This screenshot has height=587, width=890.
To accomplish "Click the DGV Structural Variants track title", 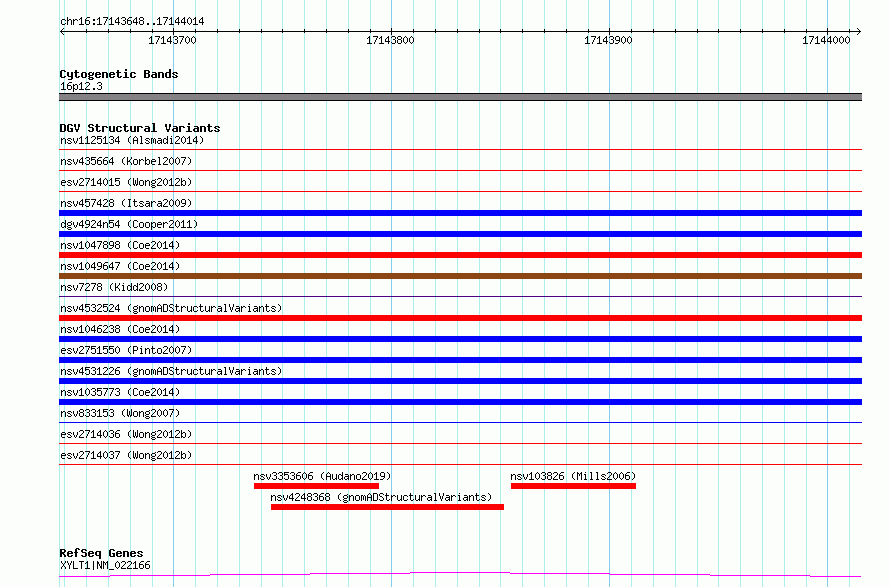I will [140, 128].
